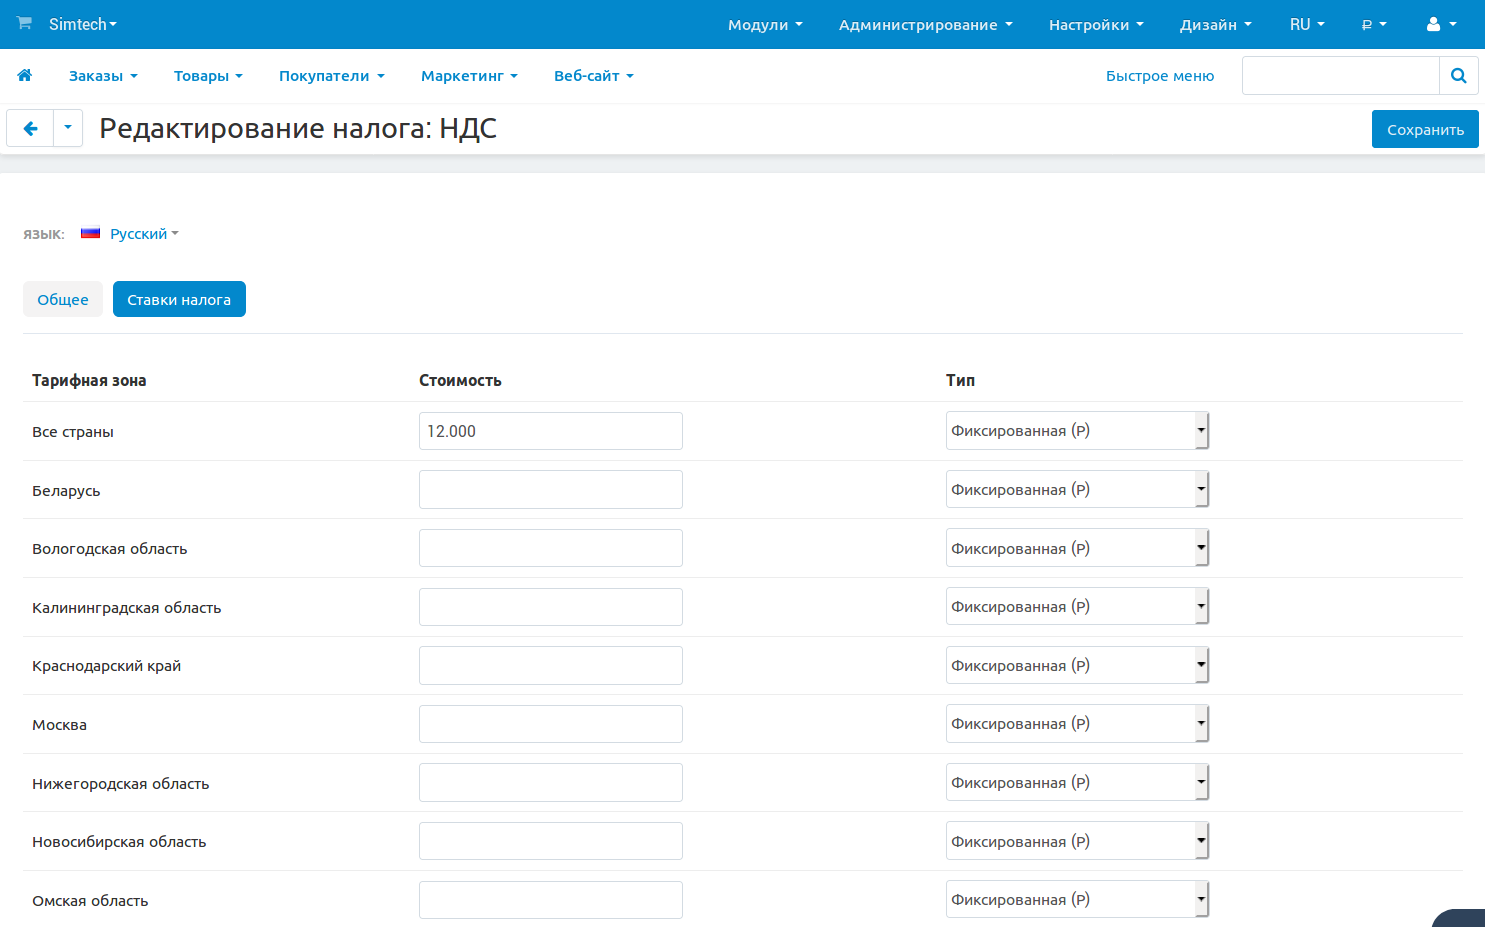Viewport: 1485px width, 927px height.
Task: Click the Russian flag language icon
Action: (x=91, y=233)
